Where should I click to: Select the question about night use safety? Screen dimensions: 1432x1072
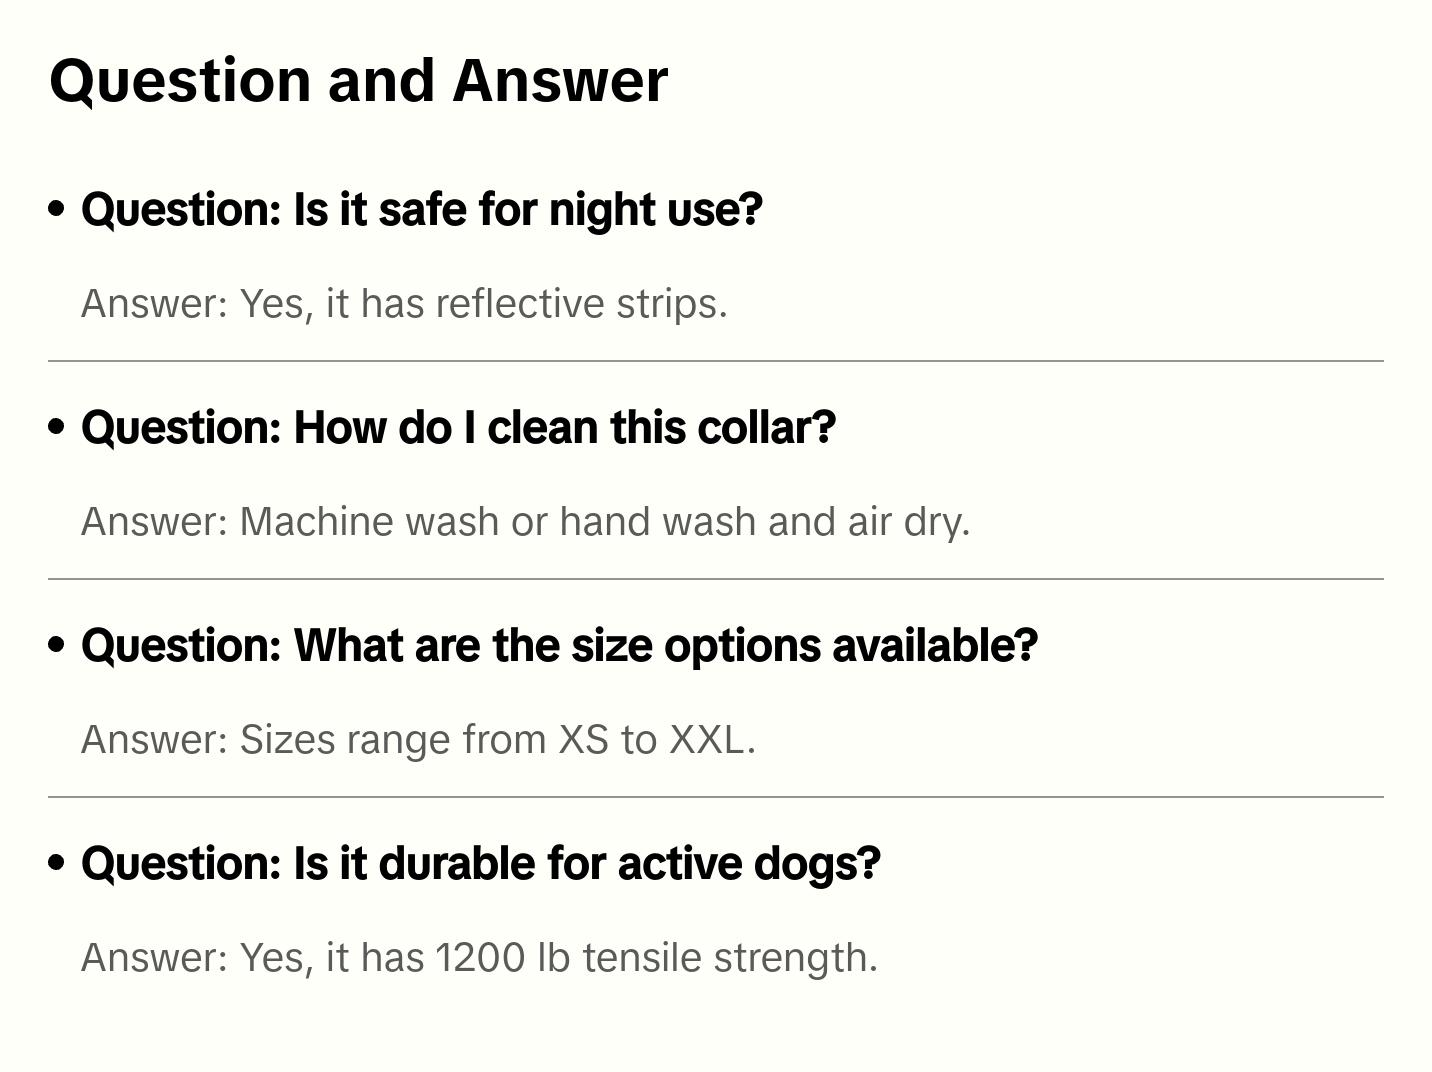[421, 209]
